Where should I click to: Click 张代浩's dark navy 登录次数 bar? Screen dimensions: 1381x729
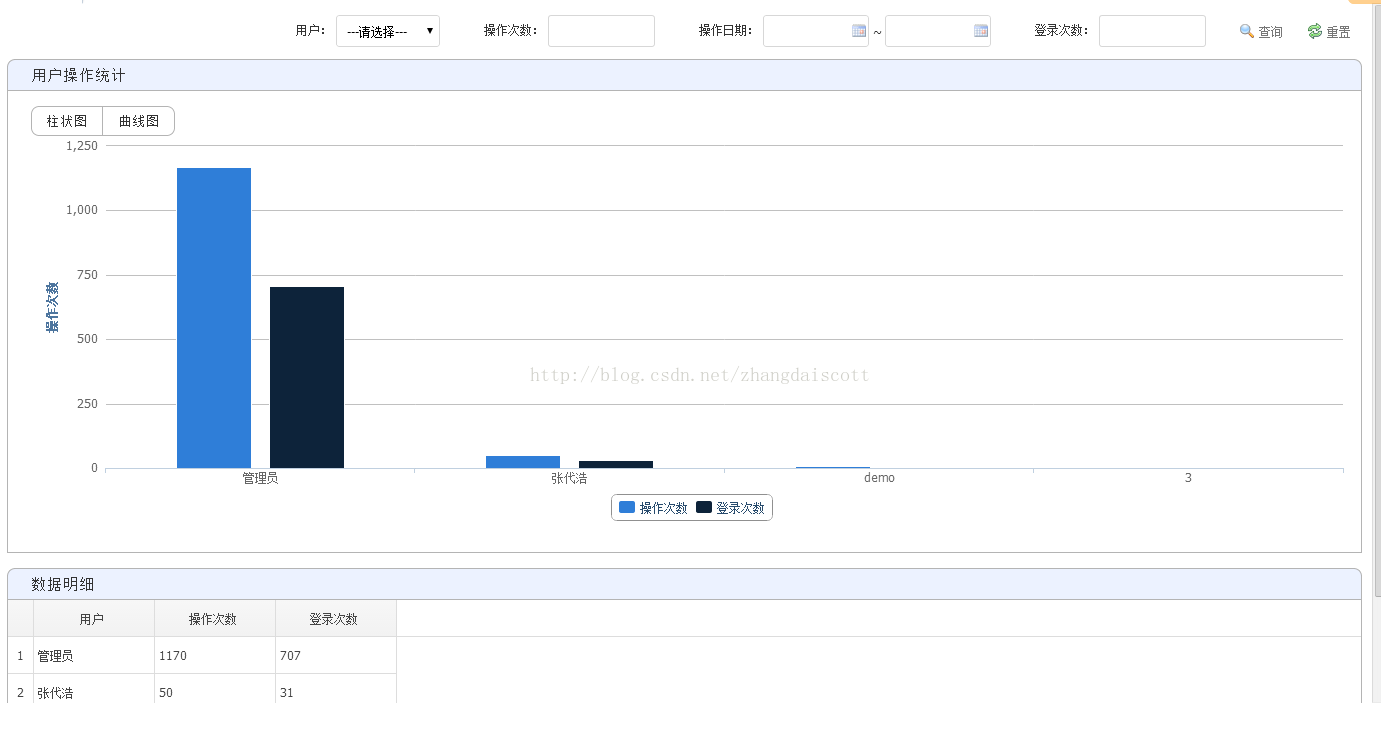(x=616, y=464)
